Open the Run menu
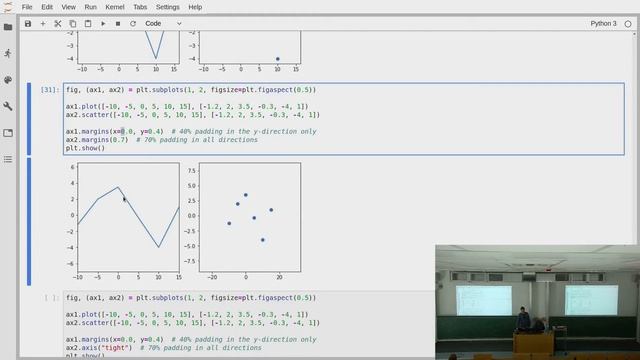The image size is (640, 360). pos(91,7)
